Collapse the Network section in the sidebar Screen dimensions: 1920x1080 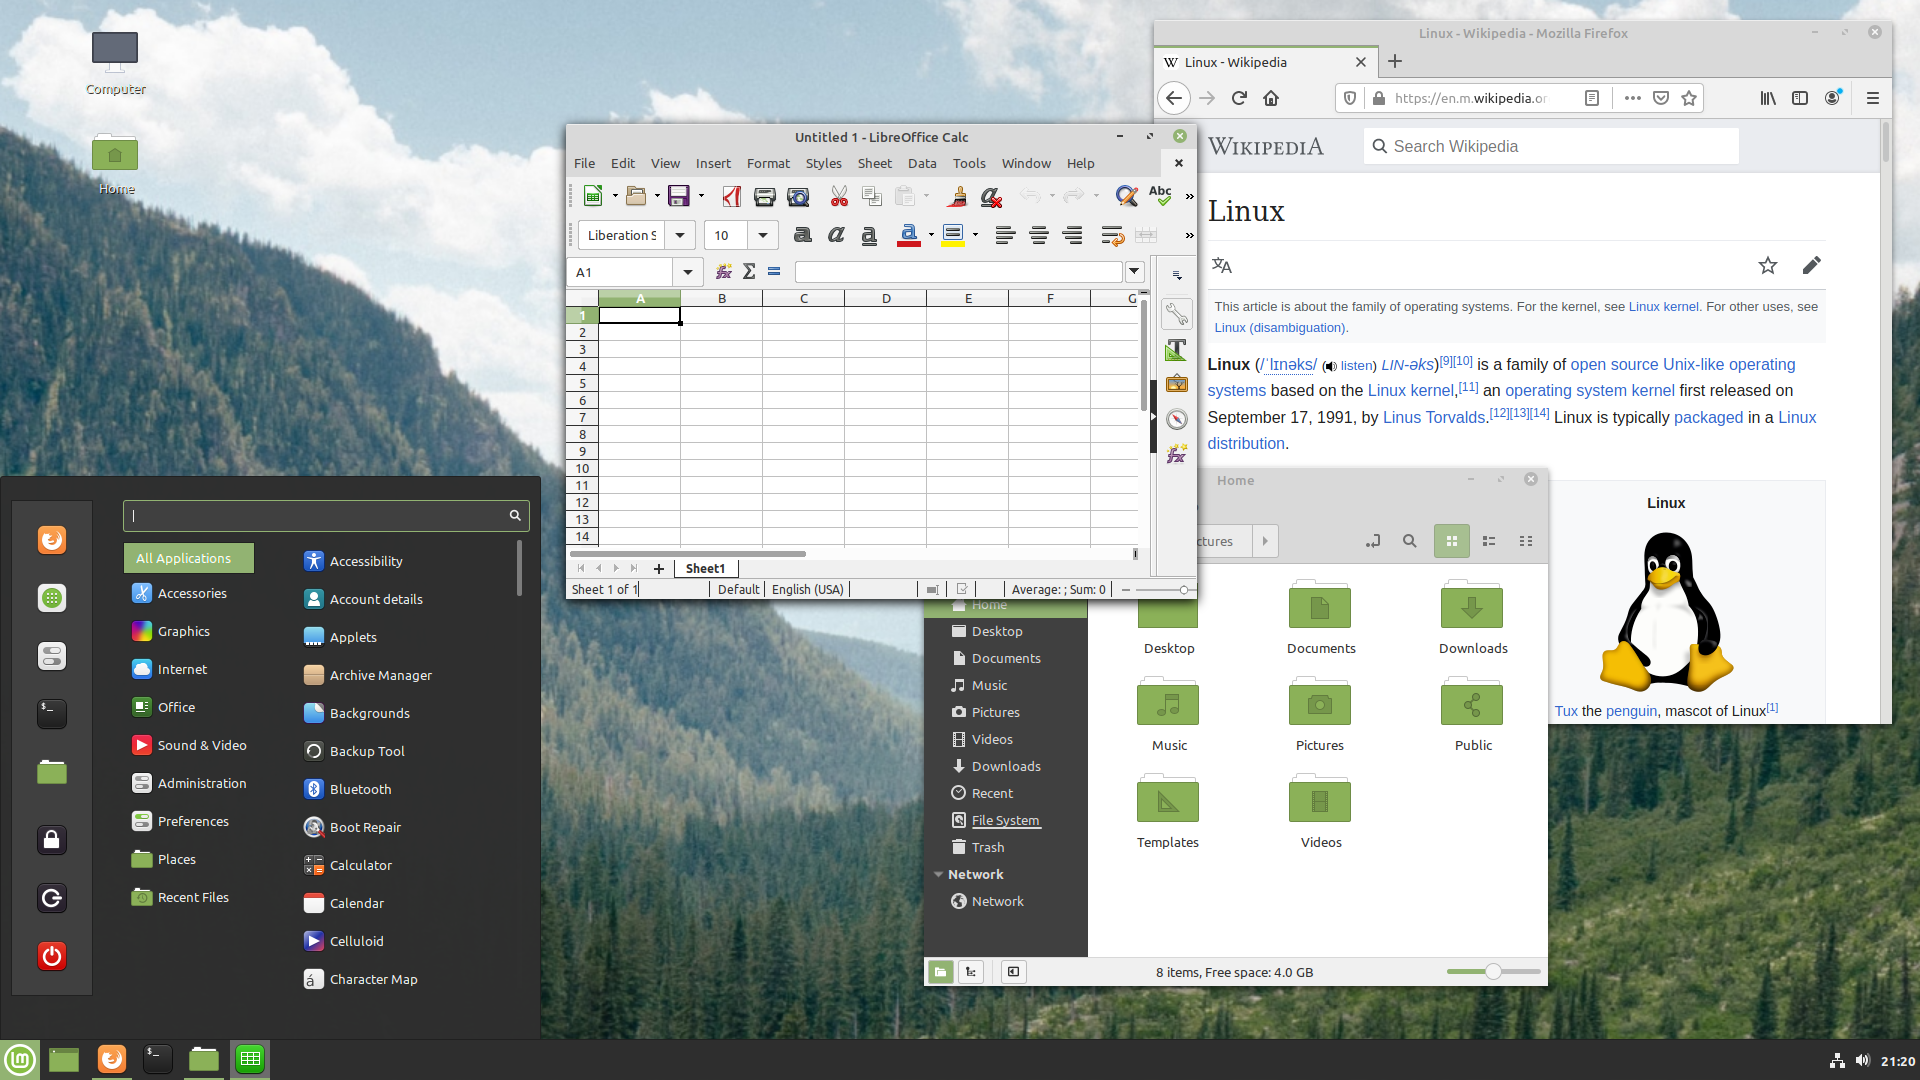pyautogui.click(x=939, y=874)
